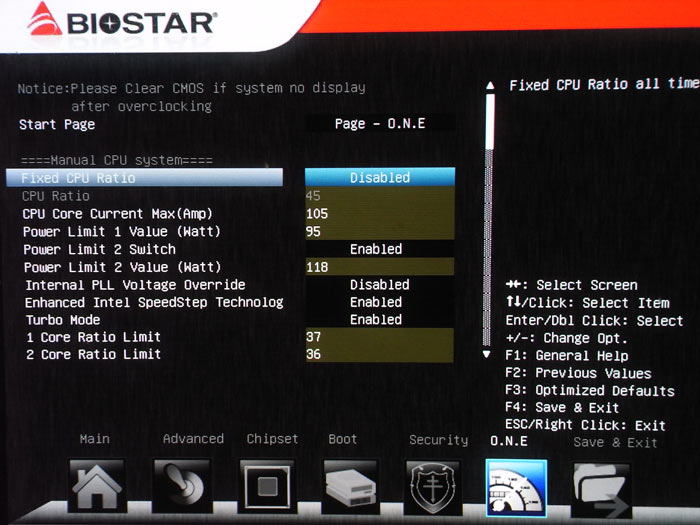Click scrollbar down arrow in settings list
700x525 pixels.
click(x=487, y=354)
